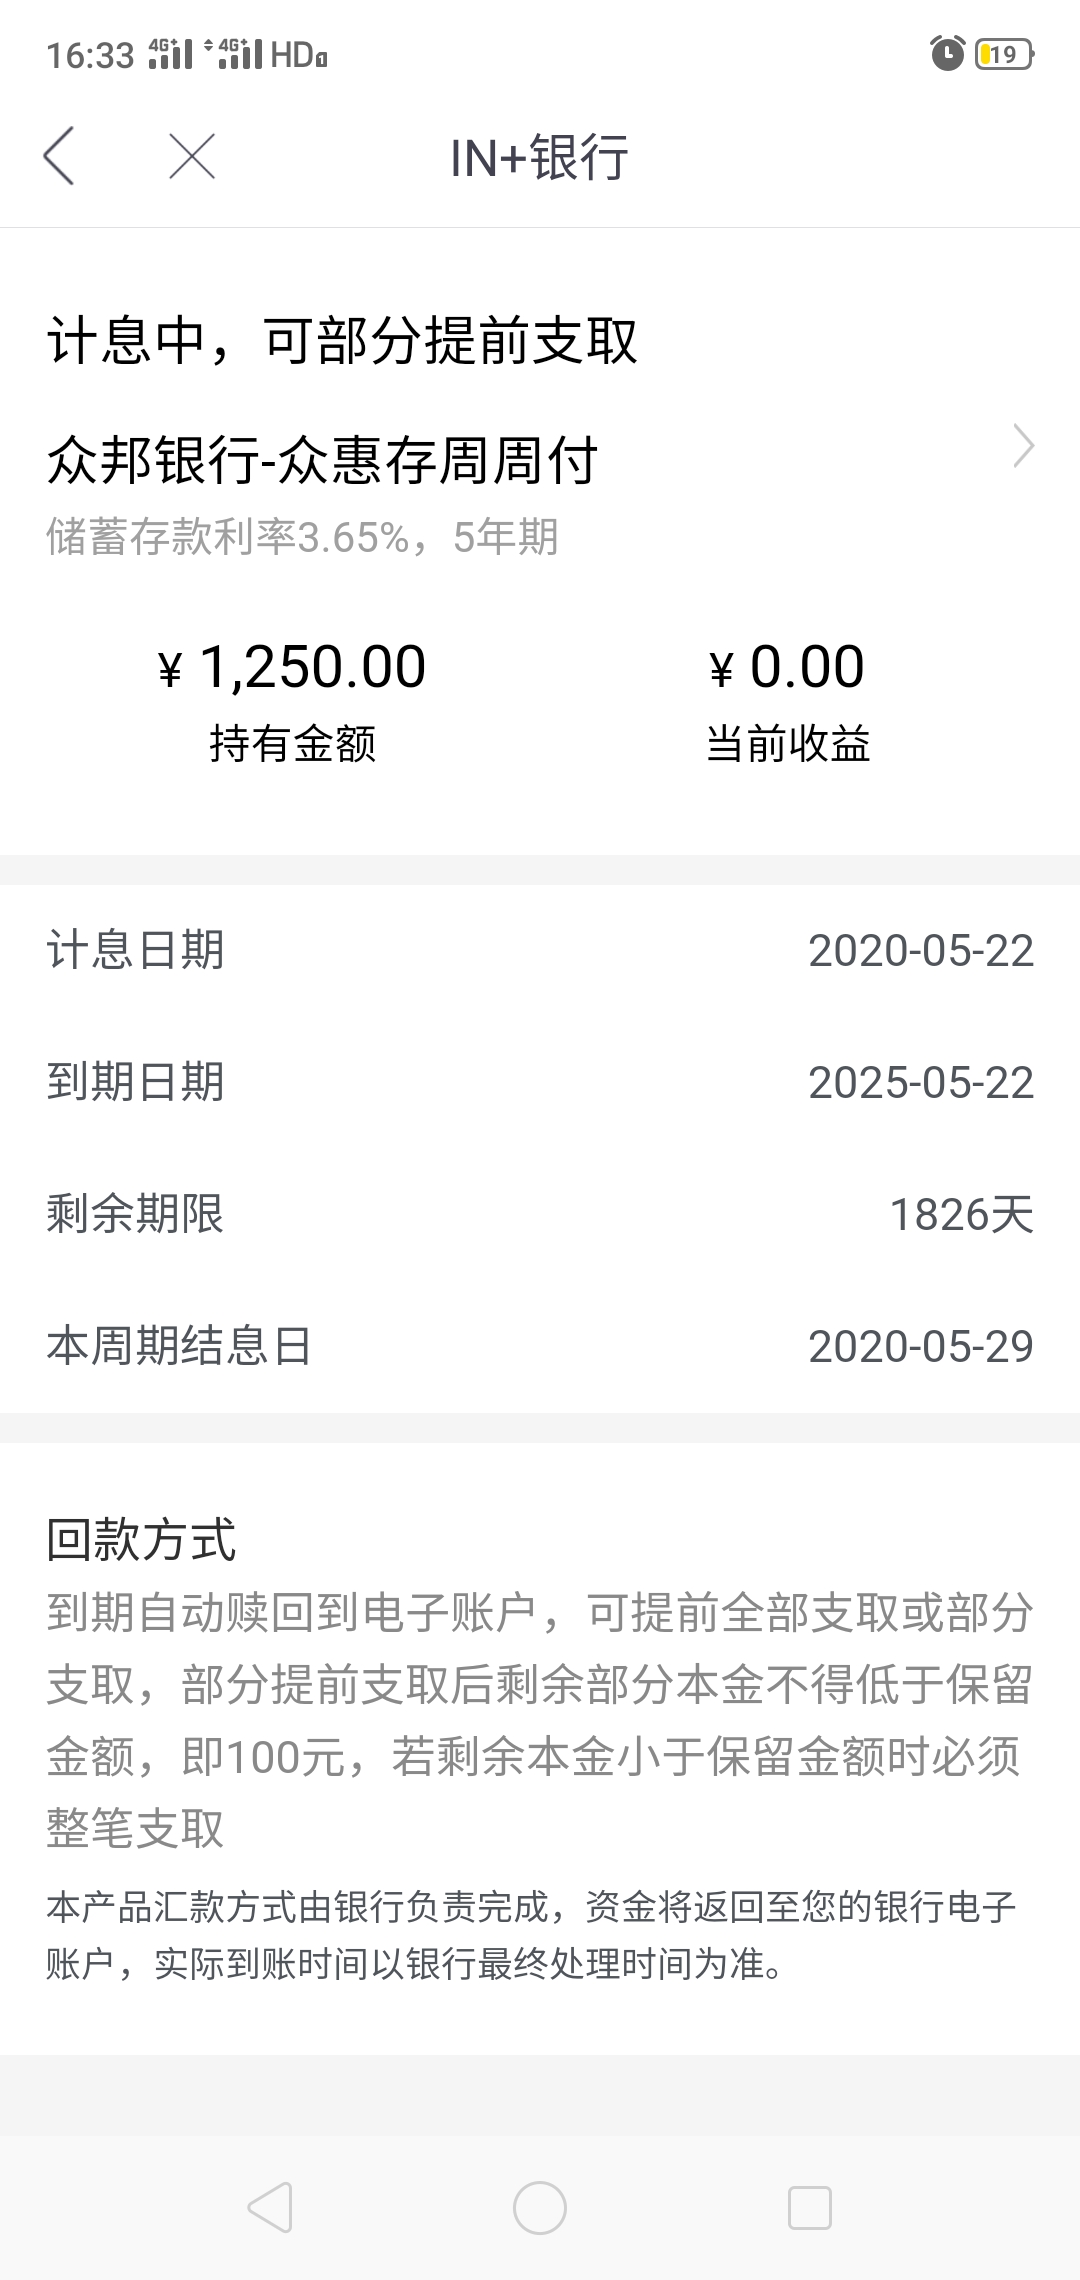The height and width of the screenshot is (2280, 1080).
Task: Select the 本周期结息日 2020-05-29 row
Action: tap(540, 1346)
